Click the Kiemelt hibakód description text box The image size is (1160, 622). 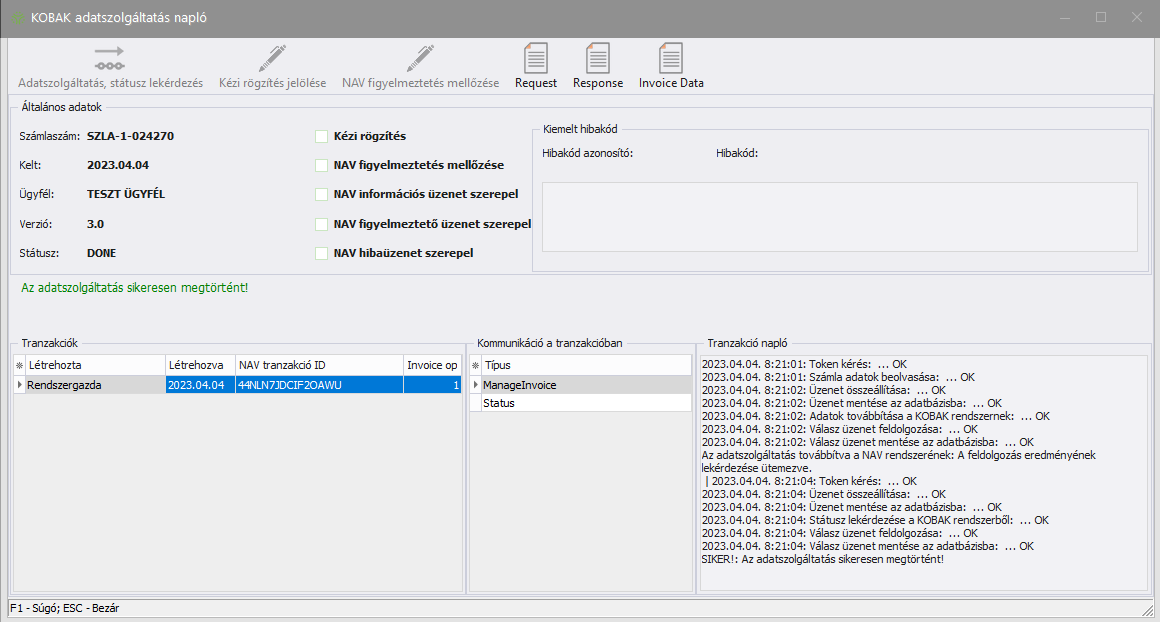[839, 217]
